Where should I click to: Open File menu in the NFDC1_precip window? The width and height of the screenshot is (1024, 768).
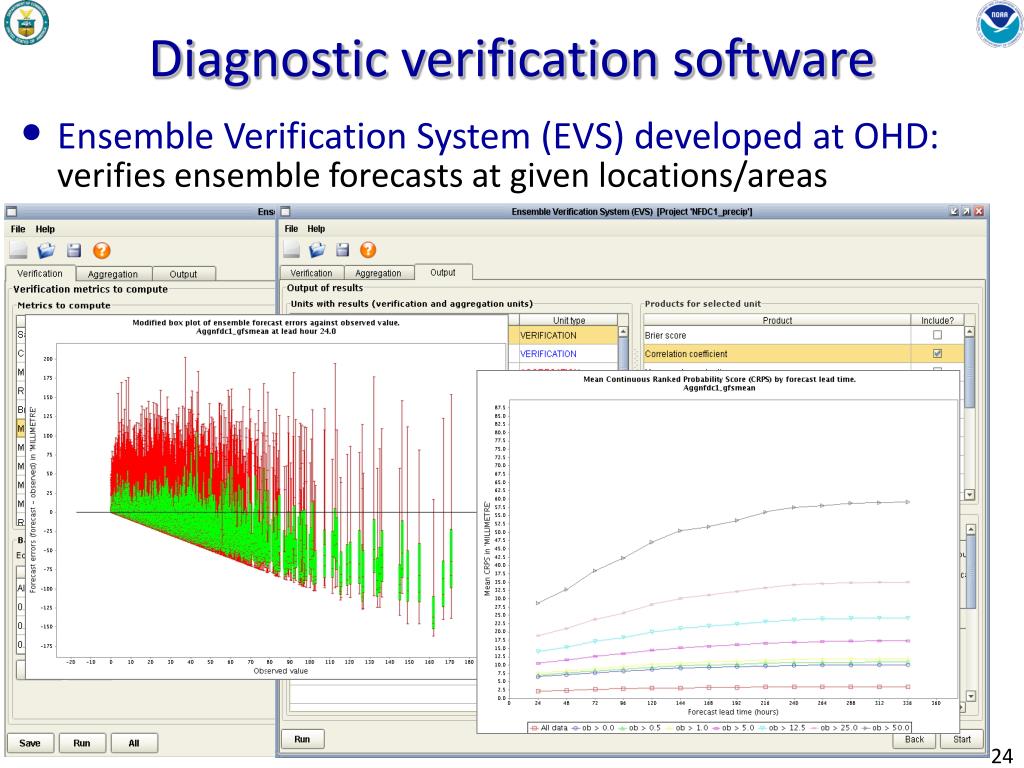[x=291, y=229]
